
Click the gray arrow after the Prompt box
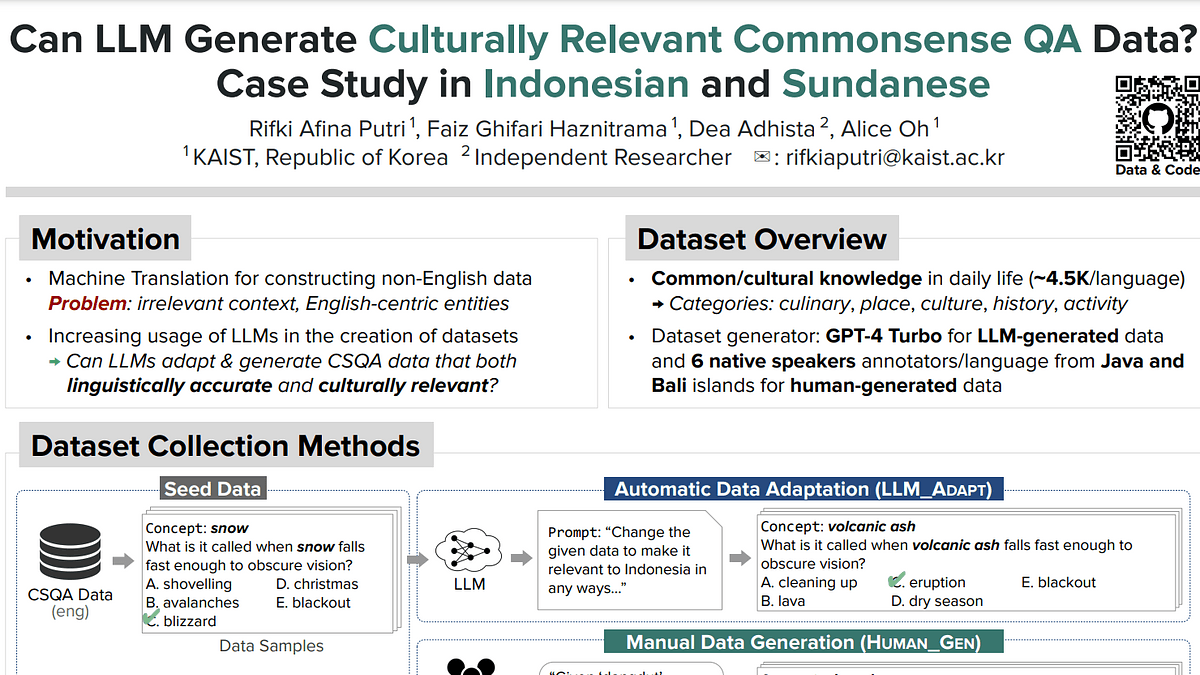[740, 557]
